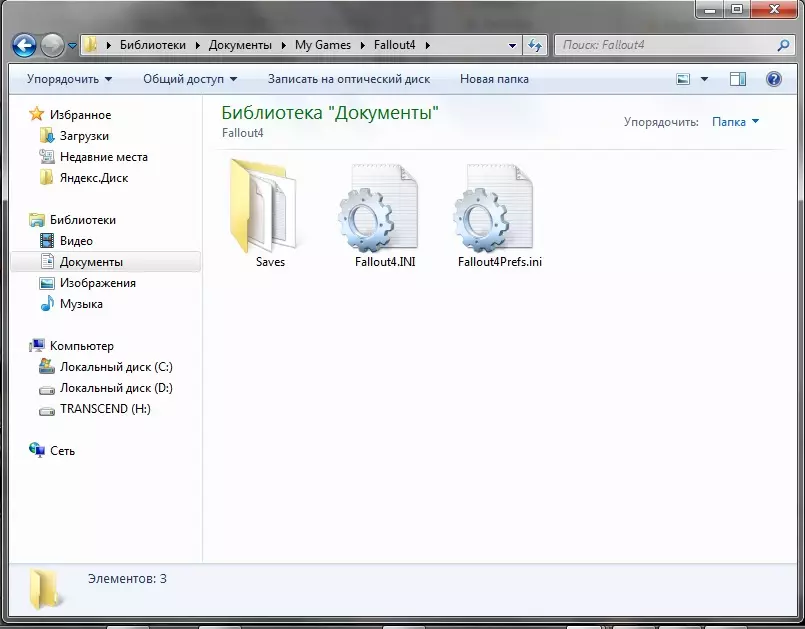Click Fallout4 in the address bar
805x629 pixels.
click(395, 45)
